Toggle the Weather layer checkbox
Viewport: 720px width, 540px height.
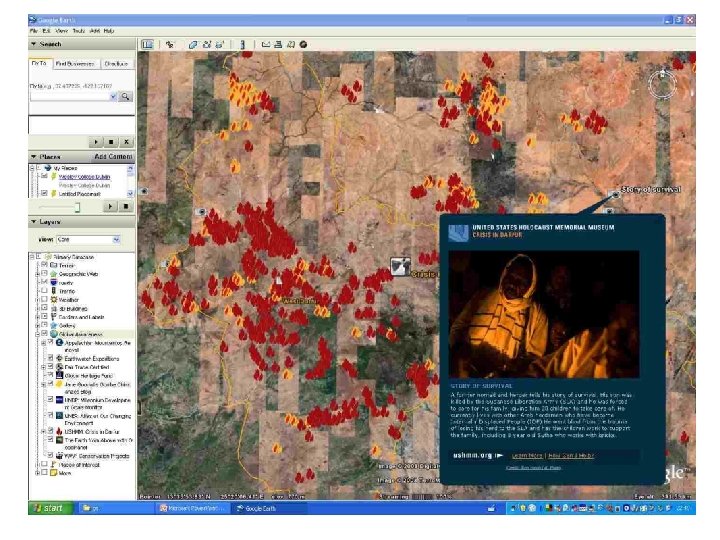tap(43, 298)
